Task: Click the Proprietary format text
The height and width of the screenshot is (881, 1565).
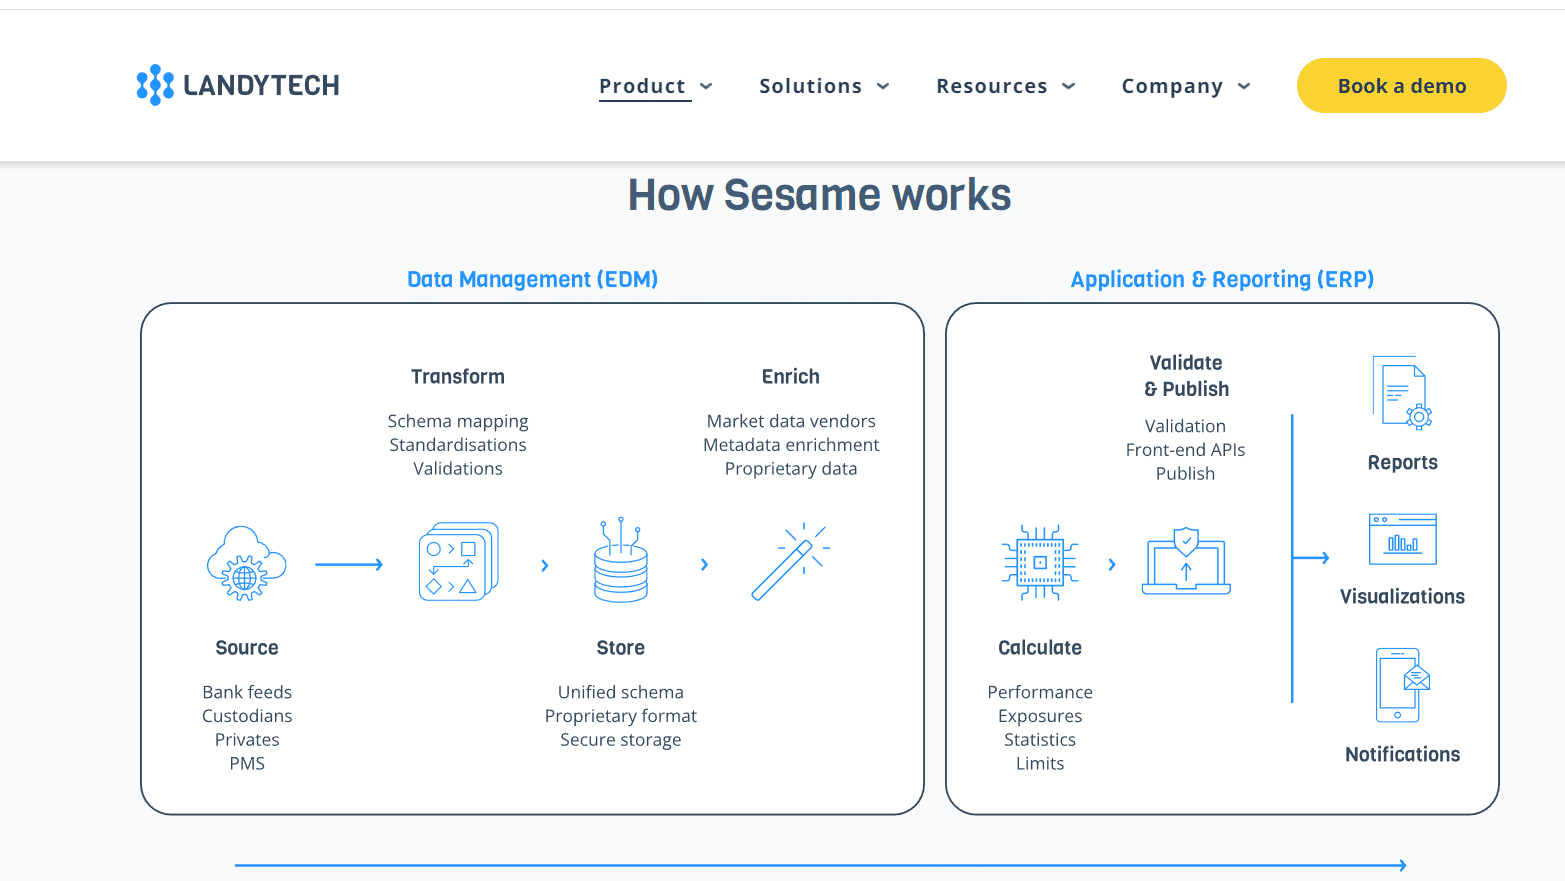Action: click(x=621, y=716)
